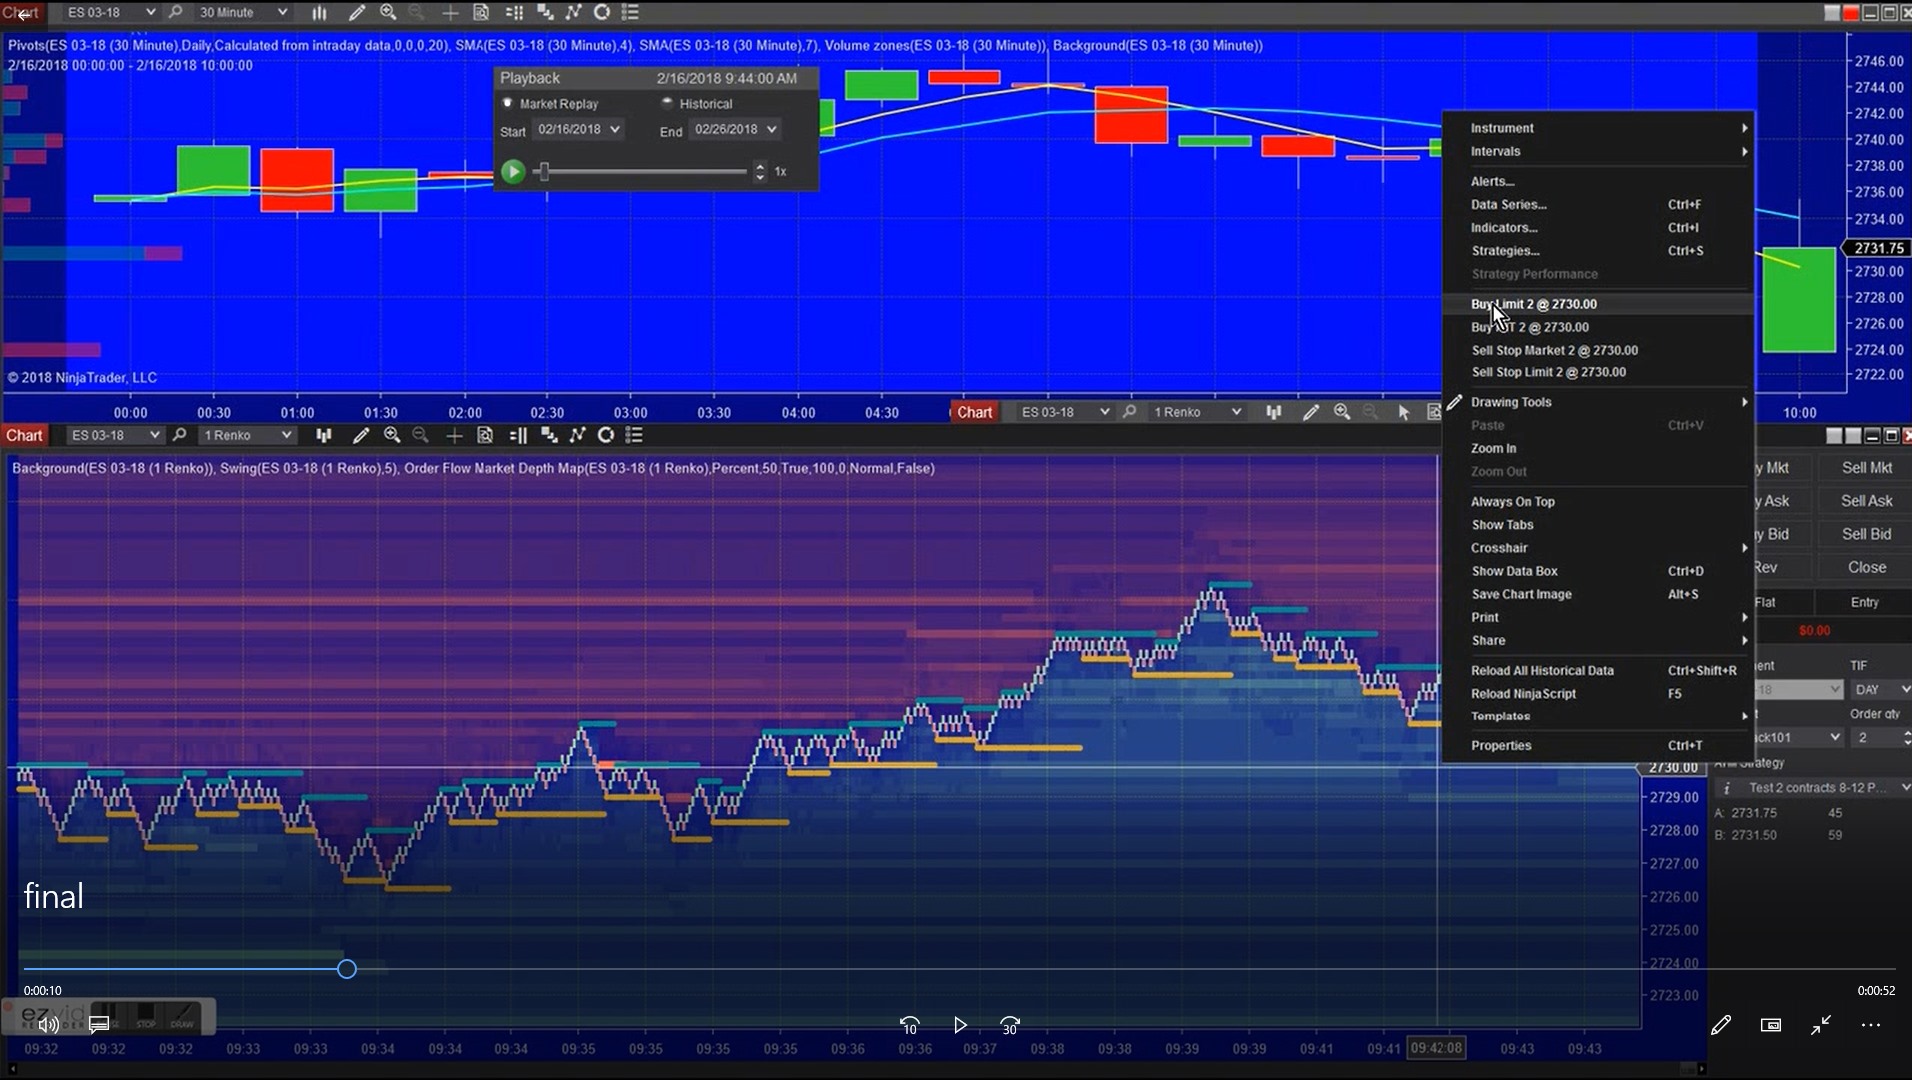Open Indicators... from the context menu
Image resolution: width=1912 pixels, height=1080 pixels.
[x=1597, y=227]
